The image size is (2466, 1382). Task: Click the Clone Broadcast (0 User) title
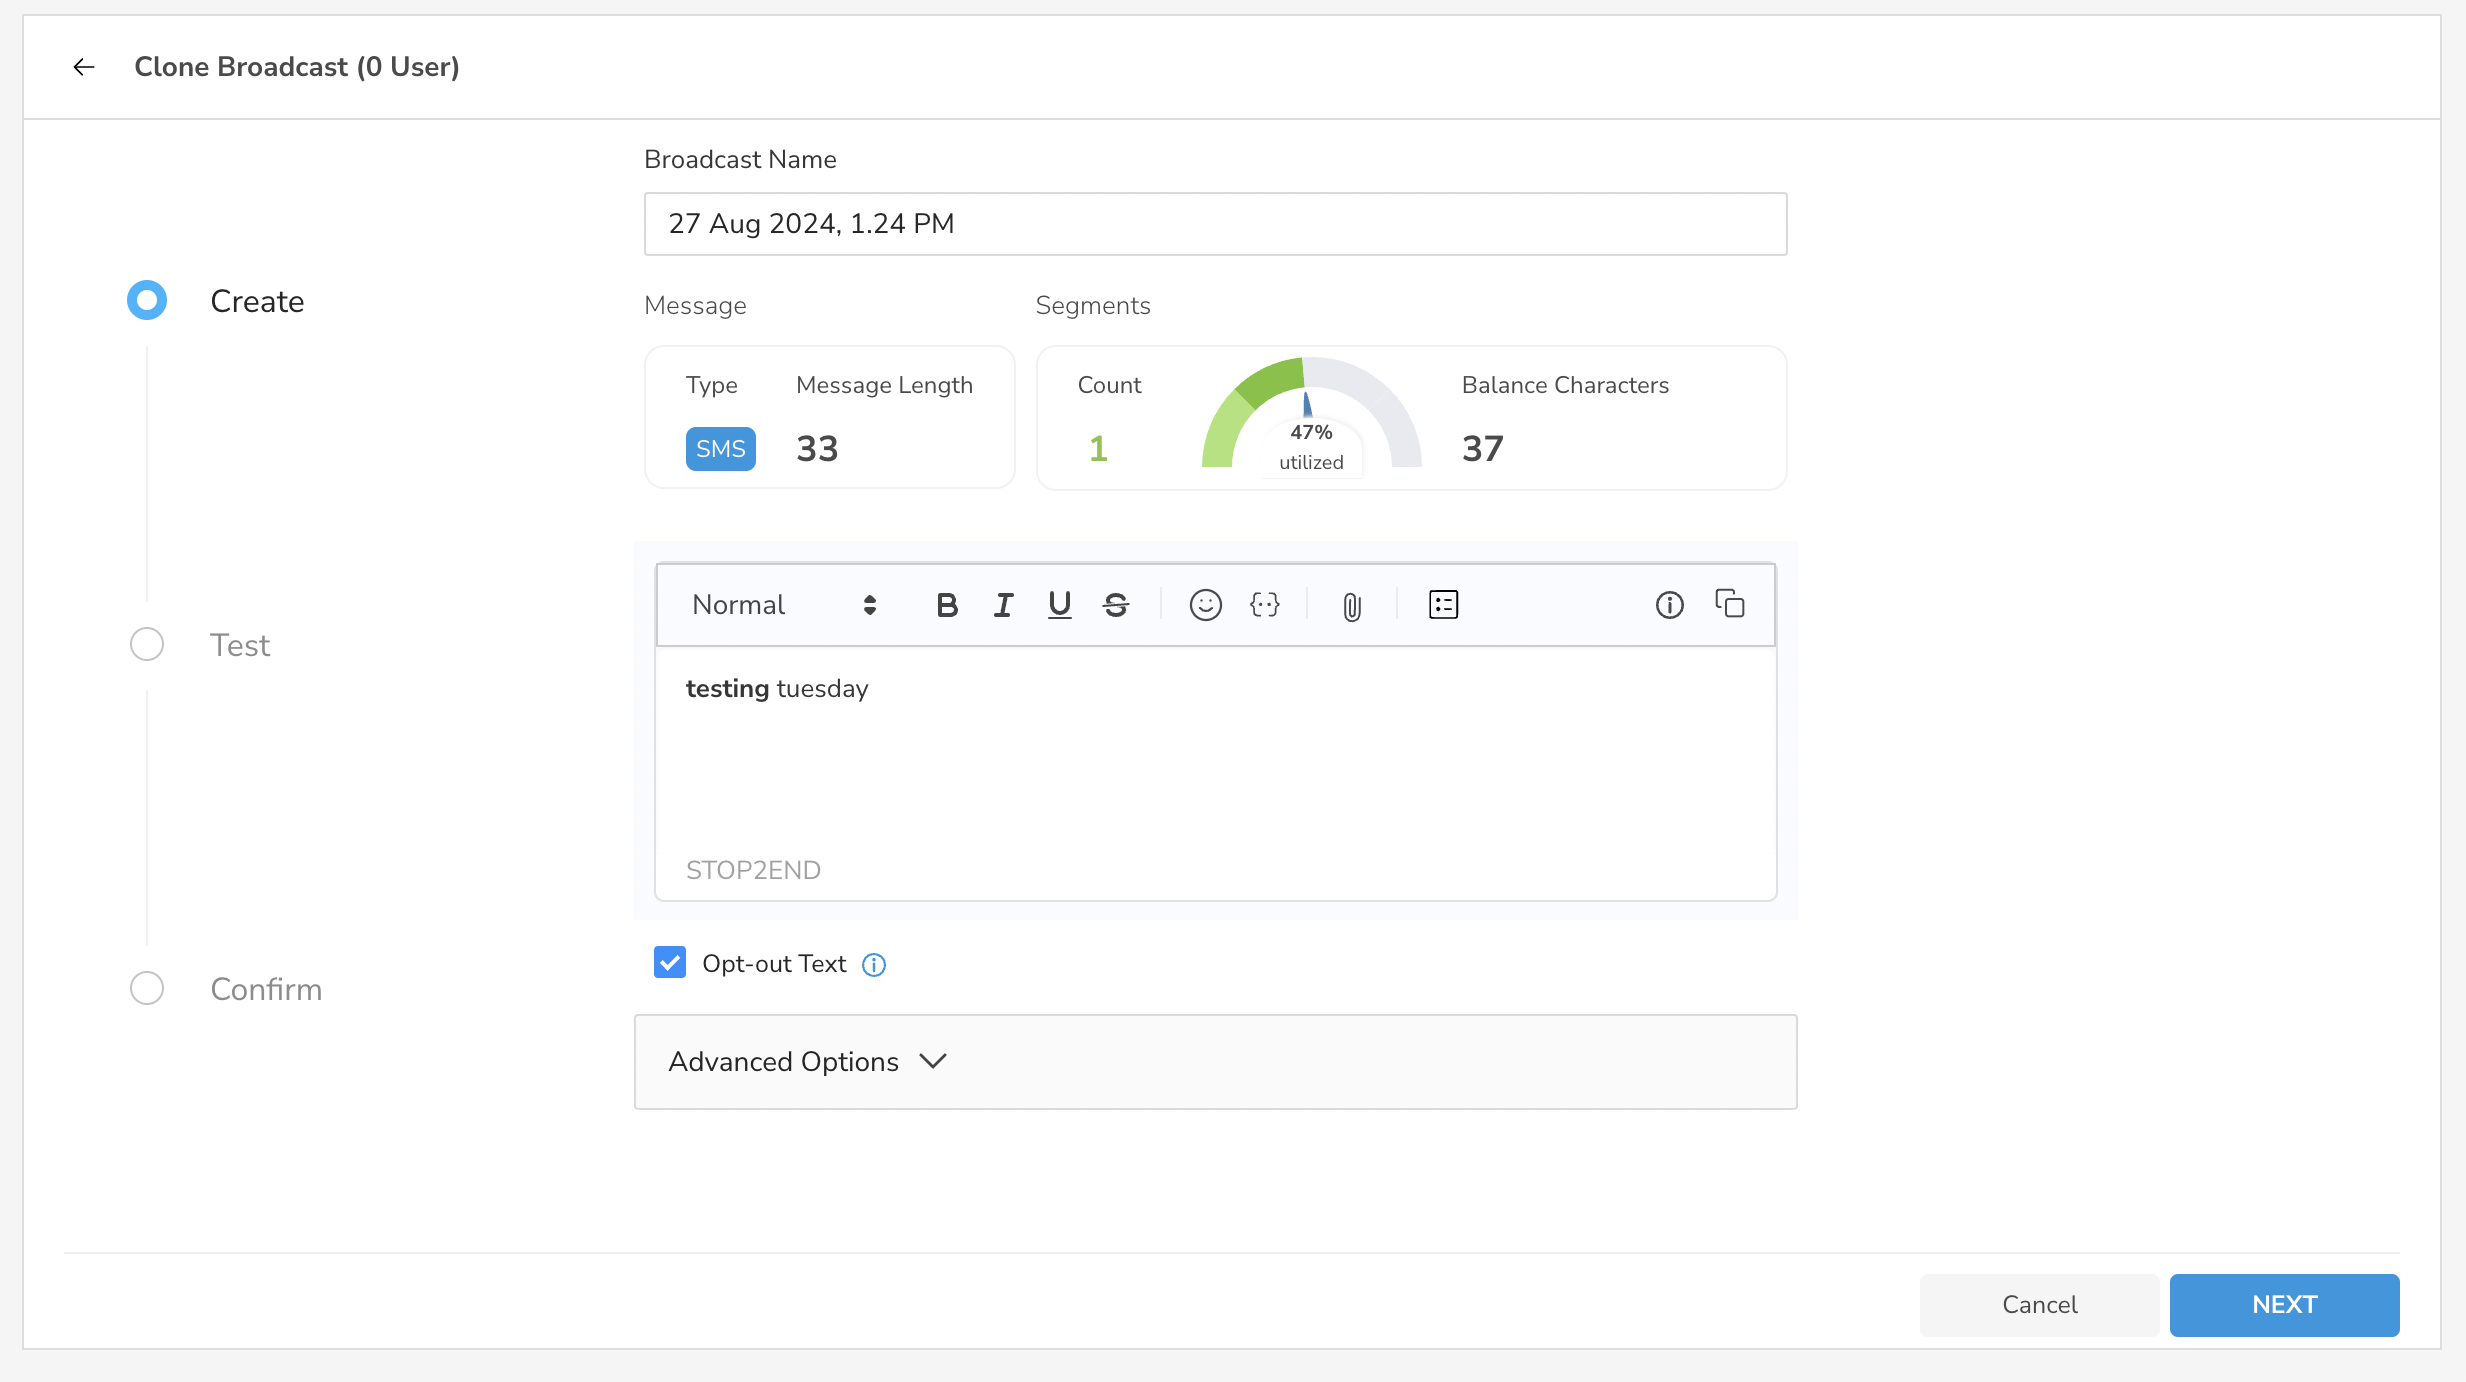coord(297,67)
